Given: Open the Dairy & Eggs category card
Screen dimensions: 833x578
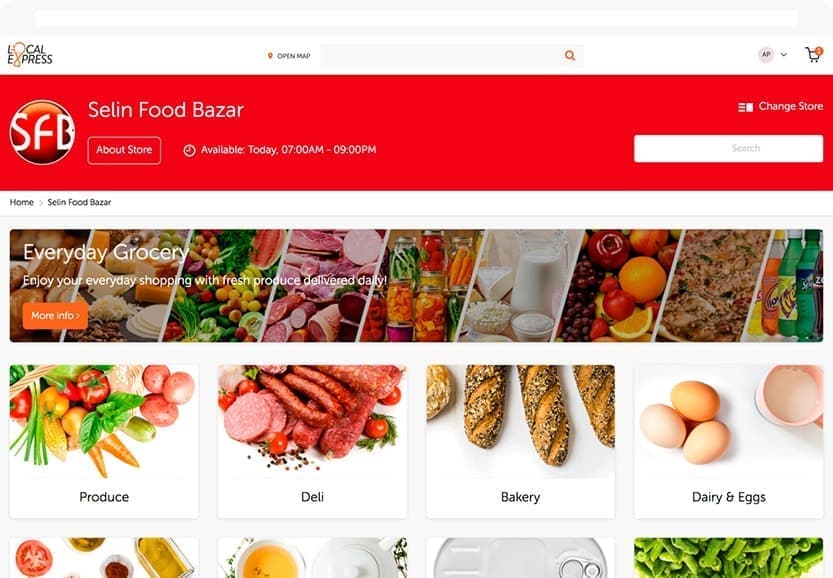Looking at the screenshot, I should click(x=728, y=441).
